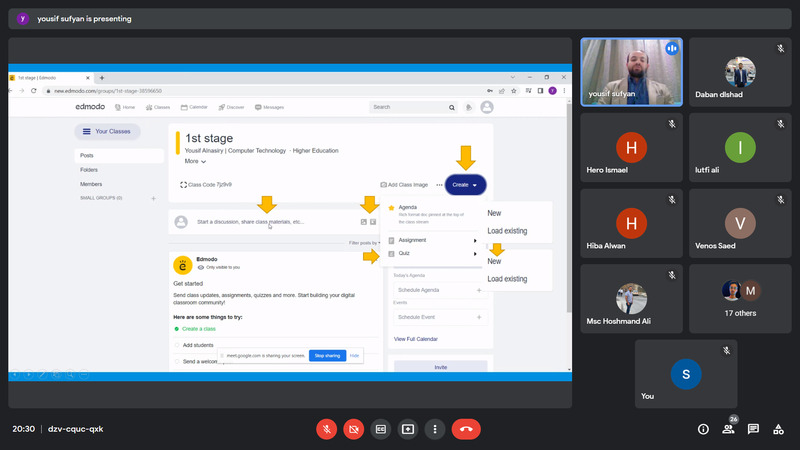Open Filter posts by dropdown

364,243
